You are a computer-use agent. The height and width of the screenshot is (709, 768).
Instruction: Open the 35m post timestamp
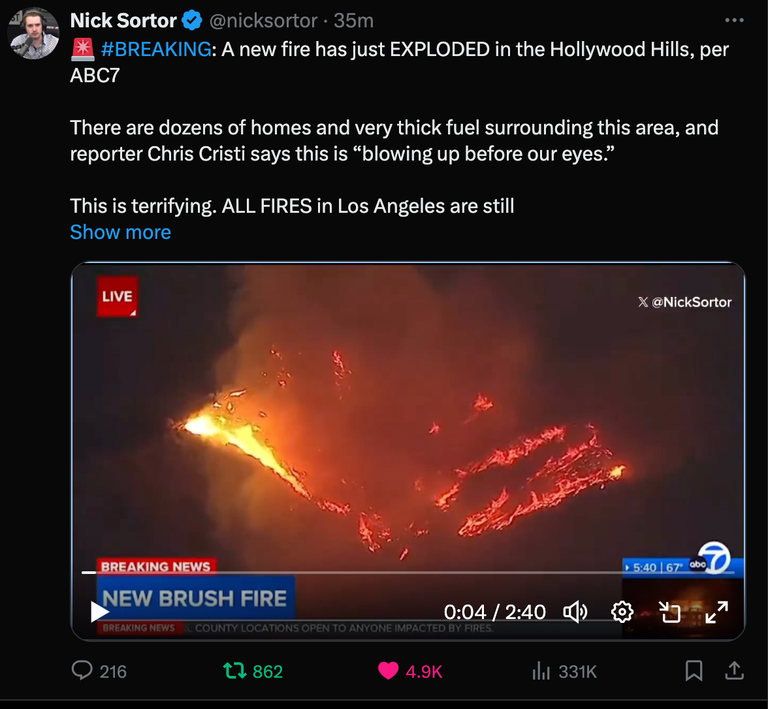click(x=354, y=21)
